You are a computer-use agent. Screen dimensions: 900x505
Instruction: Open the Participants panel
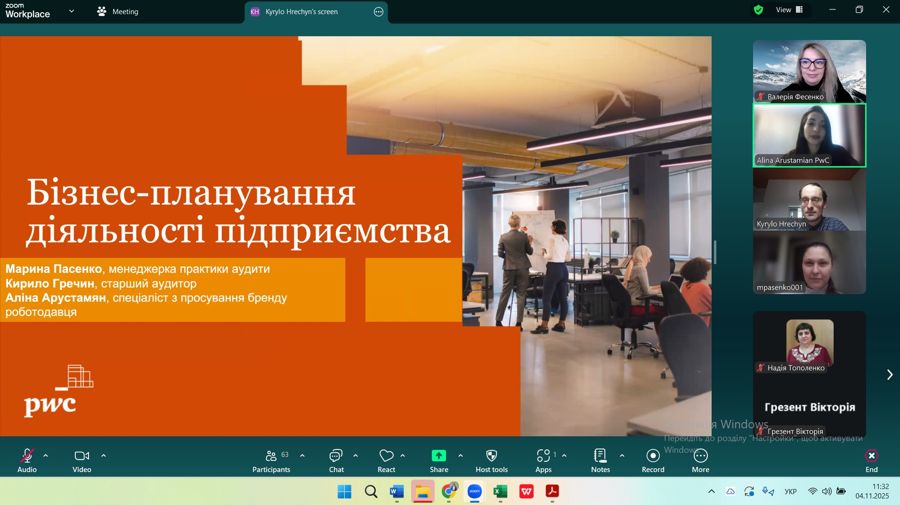(271, 457)
